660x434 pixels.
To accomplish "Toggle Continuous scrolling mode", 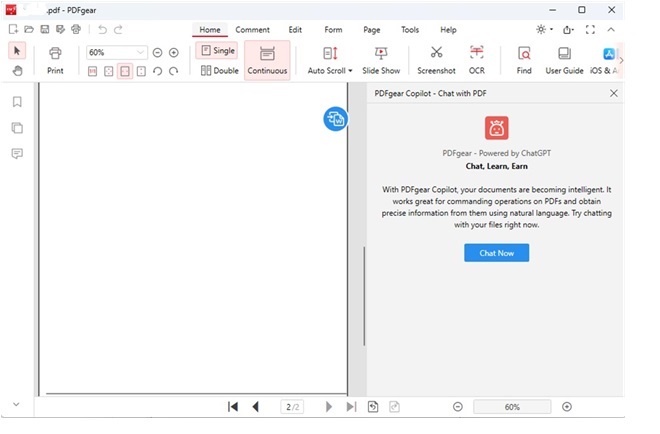I will (267, 60).
